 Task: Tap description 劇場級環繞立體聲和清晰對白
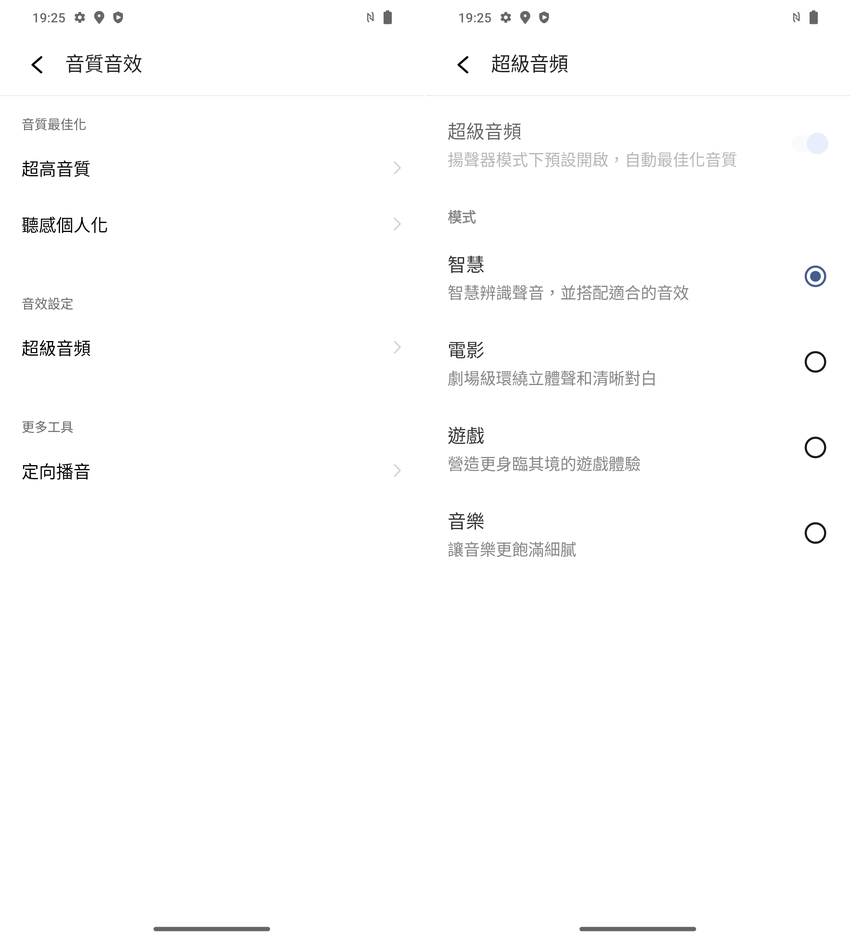click(x=551, y=378)
